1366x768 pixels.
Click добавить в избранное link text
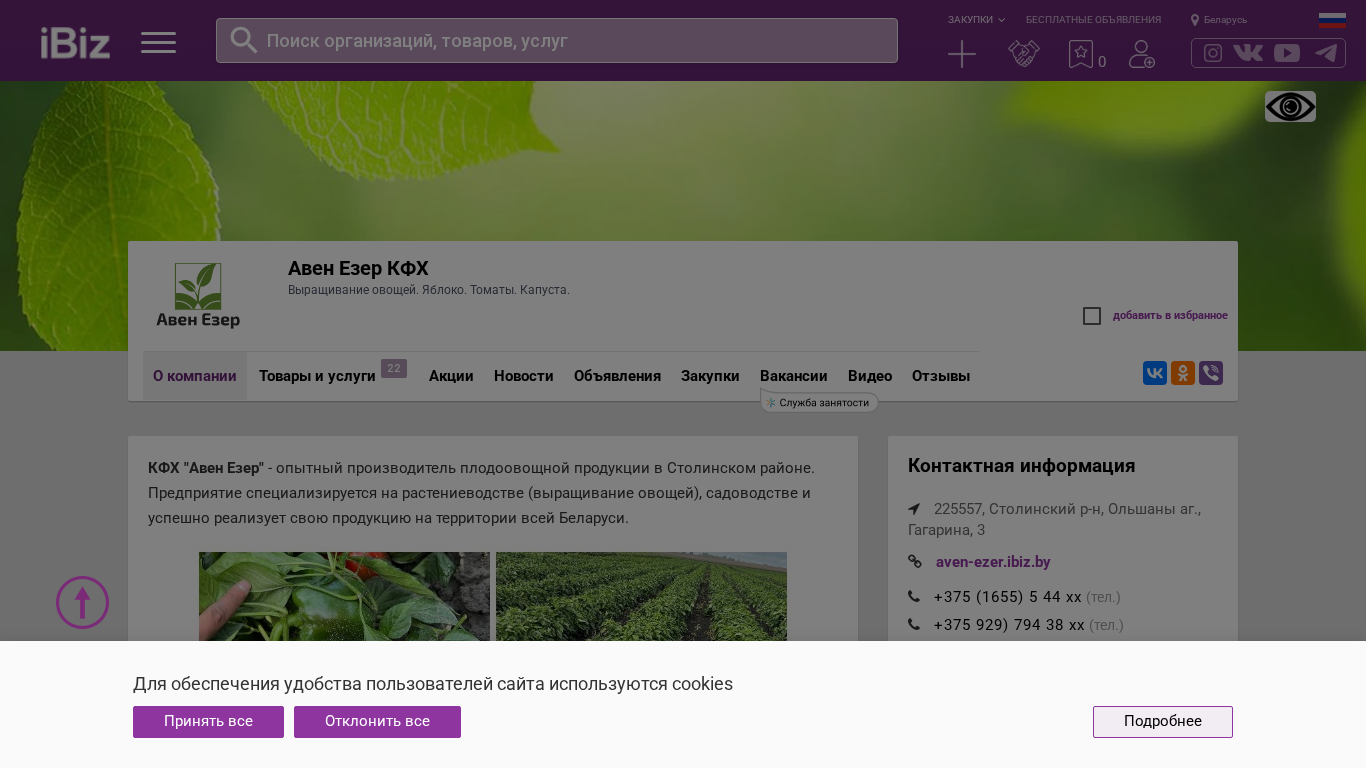(x=1170, y=316)
